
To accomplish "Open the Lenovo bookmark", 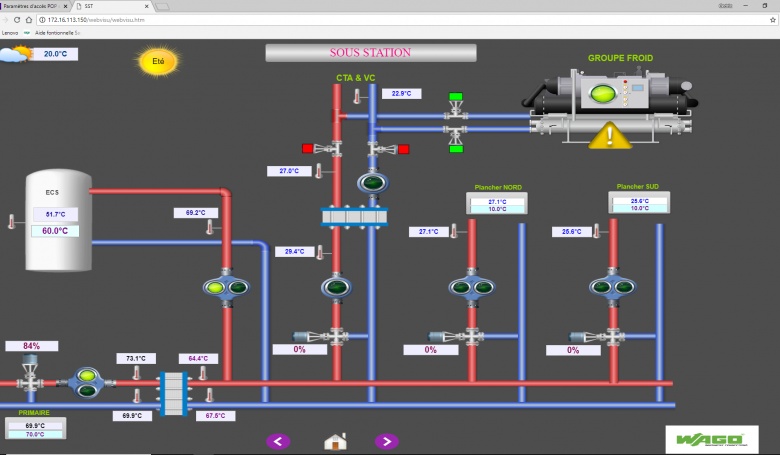I will click(x=10, y=33).
